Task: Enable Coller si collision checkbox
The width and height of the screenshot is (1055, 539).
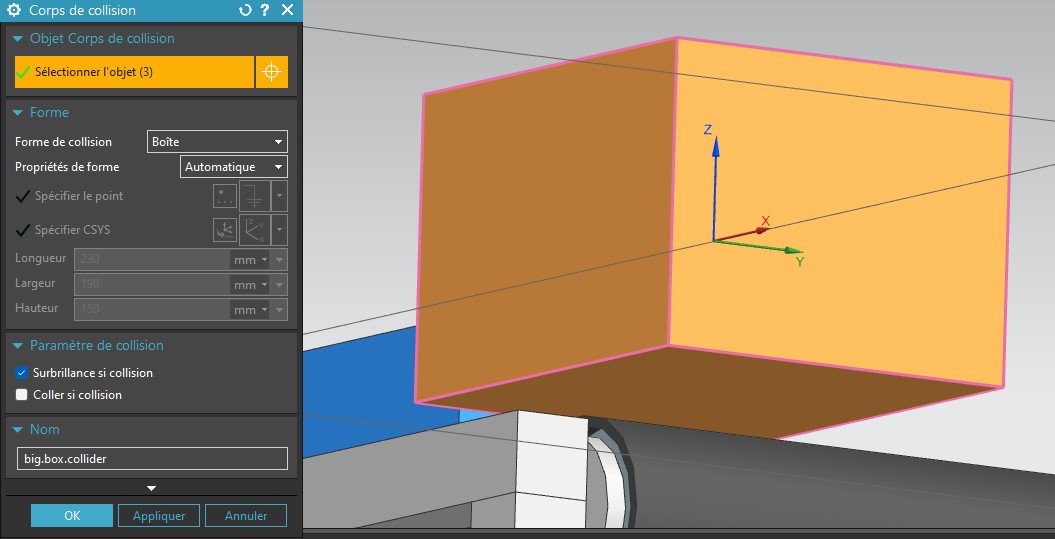Action: coord(22,395)
